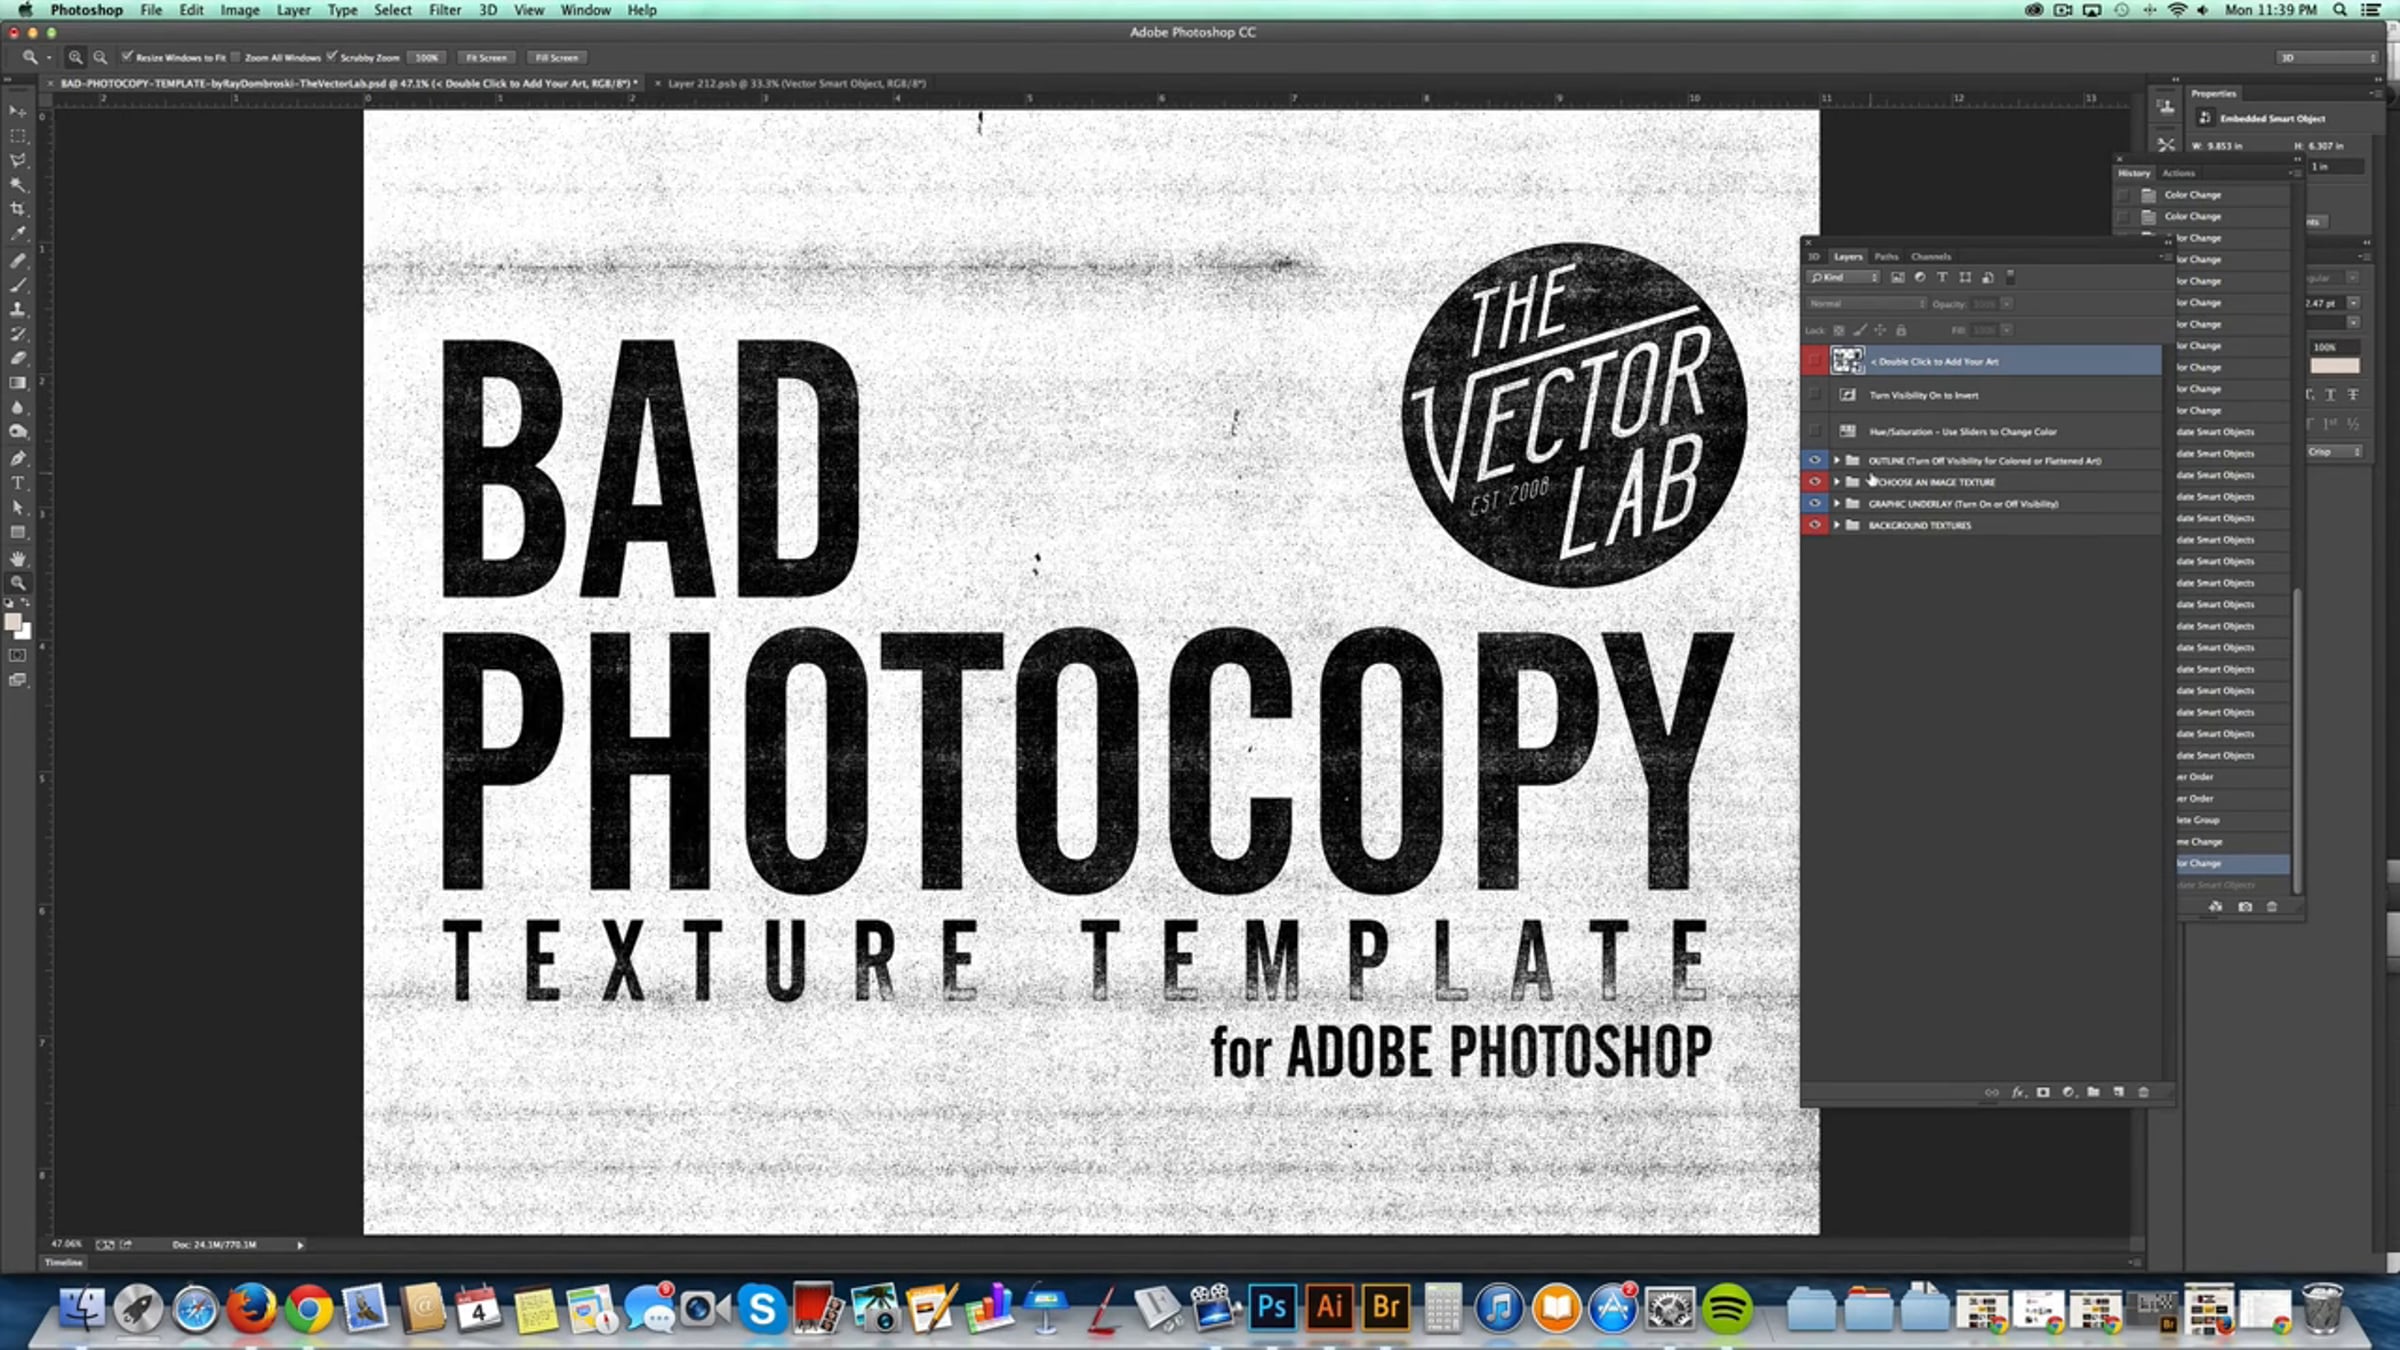Select the Horizontal Type tool

click(18, 483)
